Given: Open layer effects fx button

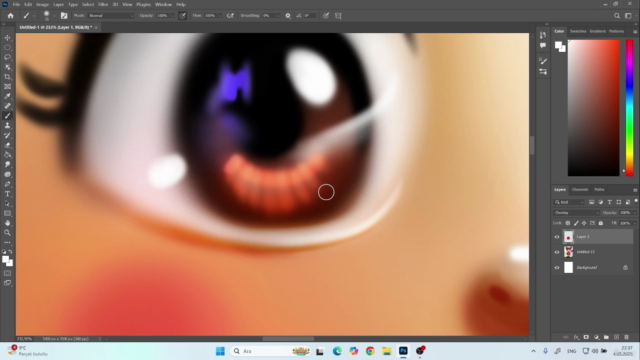Looking at the screenshot, I should 576,337.
